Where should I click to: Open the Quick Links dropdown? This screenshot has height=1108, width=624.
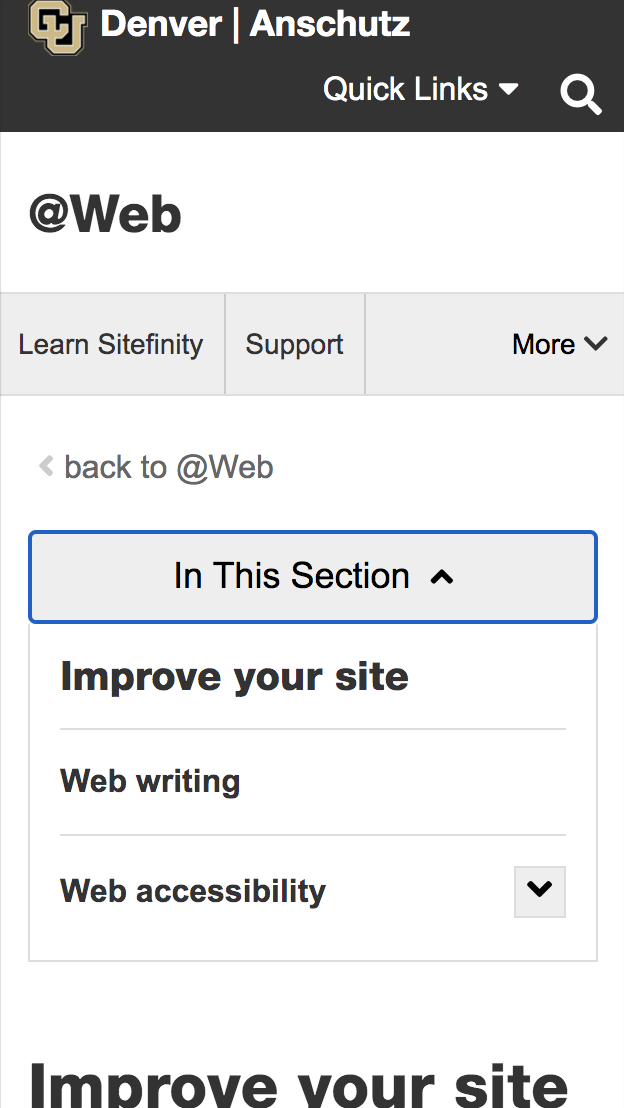[420, 89]
